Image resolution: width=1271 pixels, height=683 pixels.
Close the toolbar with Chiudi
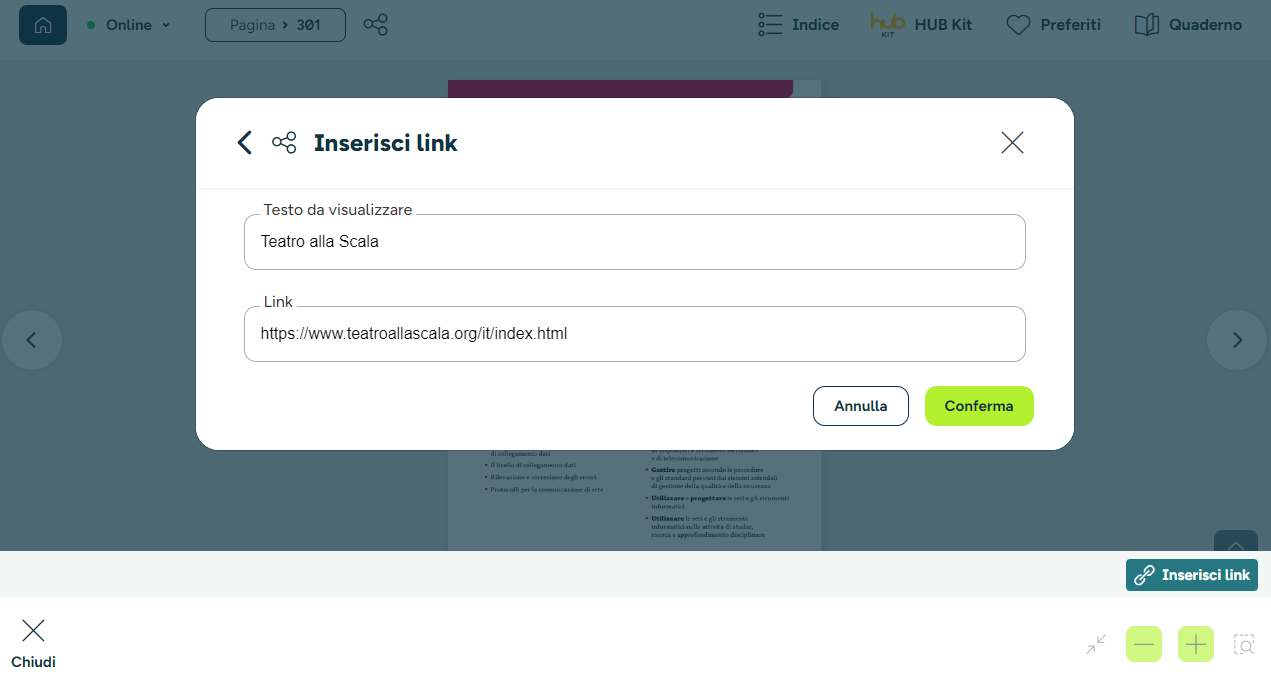click(x=33, y=643)
